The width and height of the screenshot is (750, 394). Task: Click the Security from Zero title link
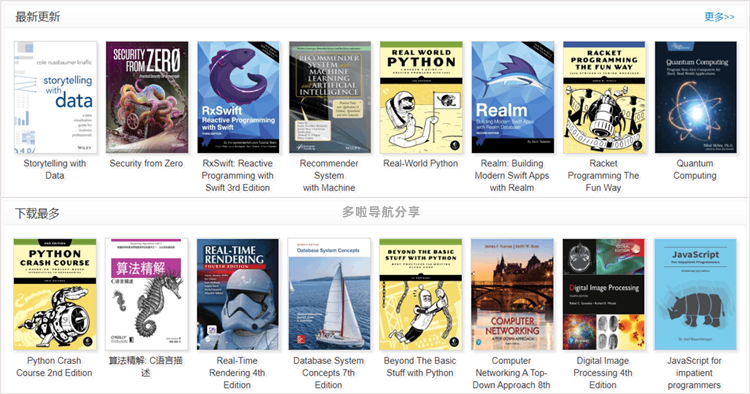click(146, 164)
